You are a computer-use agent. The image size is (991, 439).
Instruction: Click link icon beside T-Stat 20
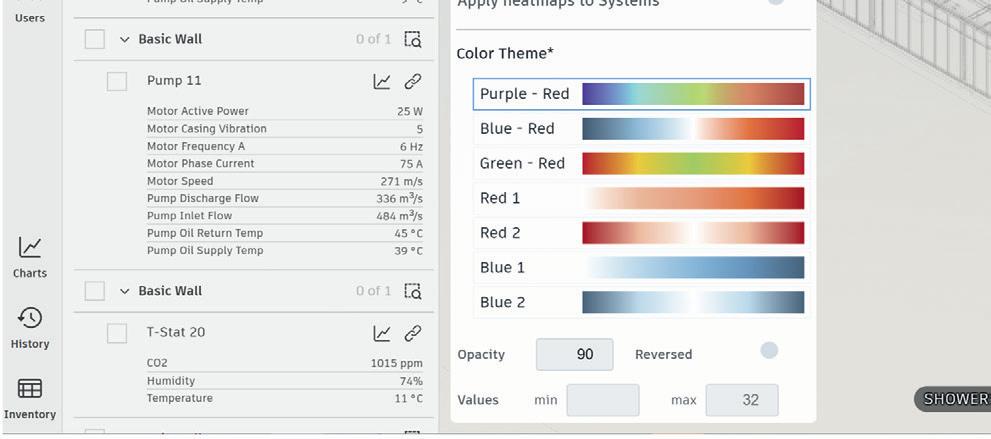click(x=412, y=333)
